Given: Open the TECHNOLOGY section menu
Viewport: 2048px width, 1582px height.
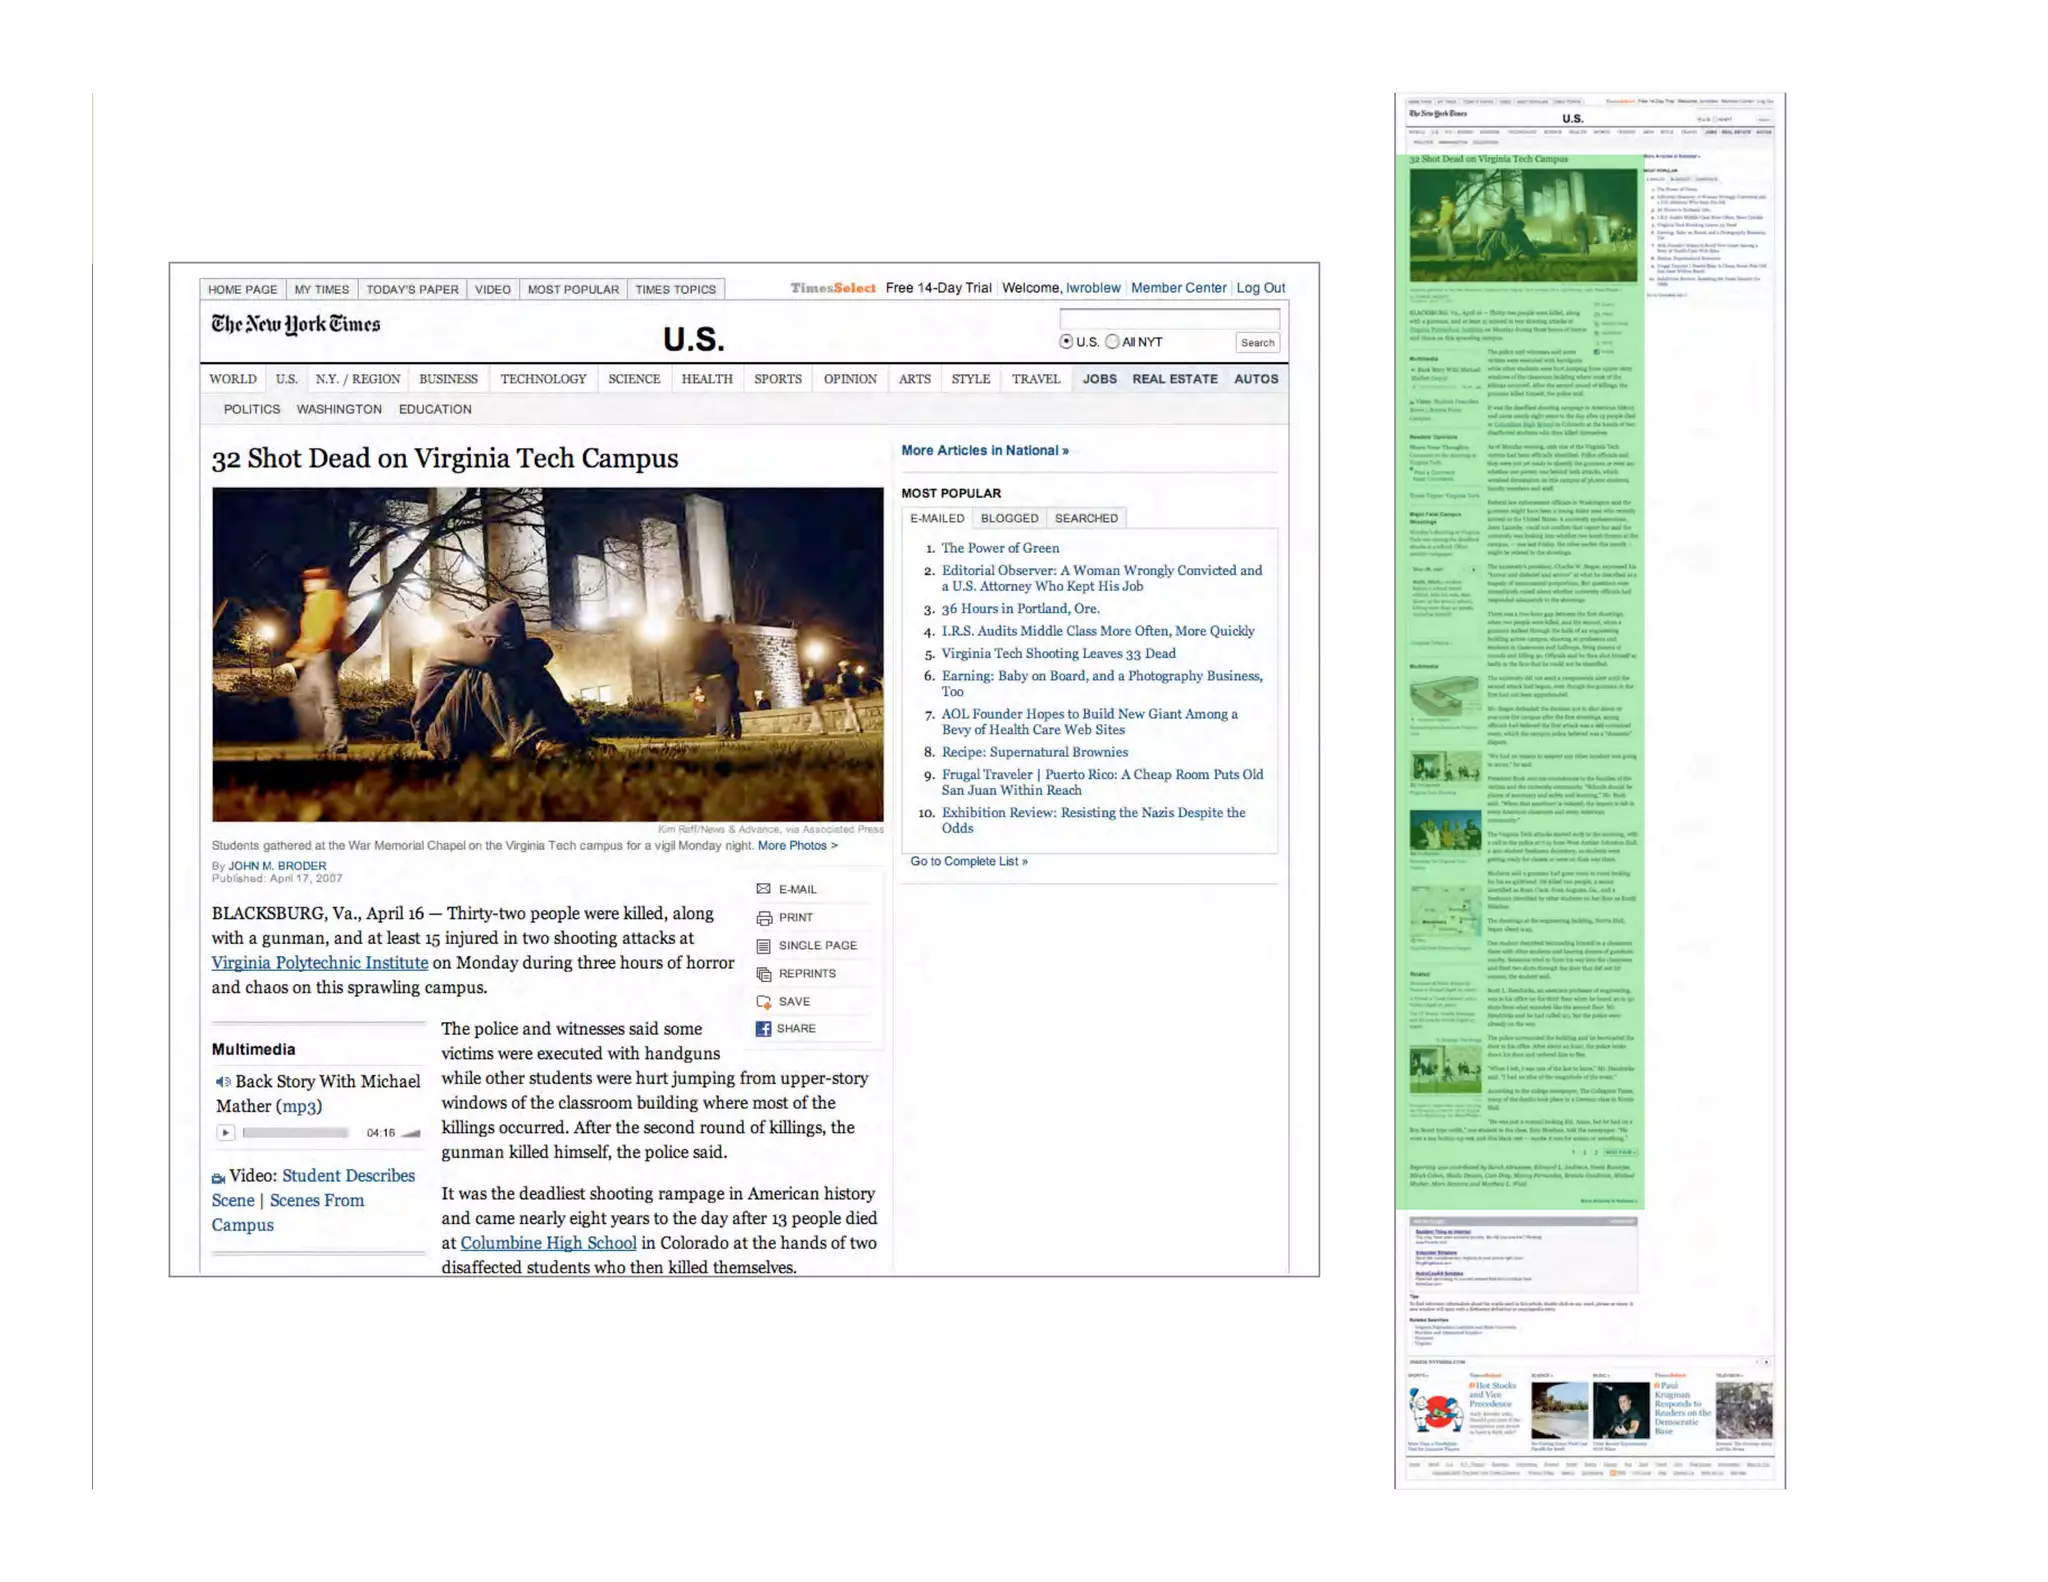Looking at the screenshot, I should coord(543,379).
